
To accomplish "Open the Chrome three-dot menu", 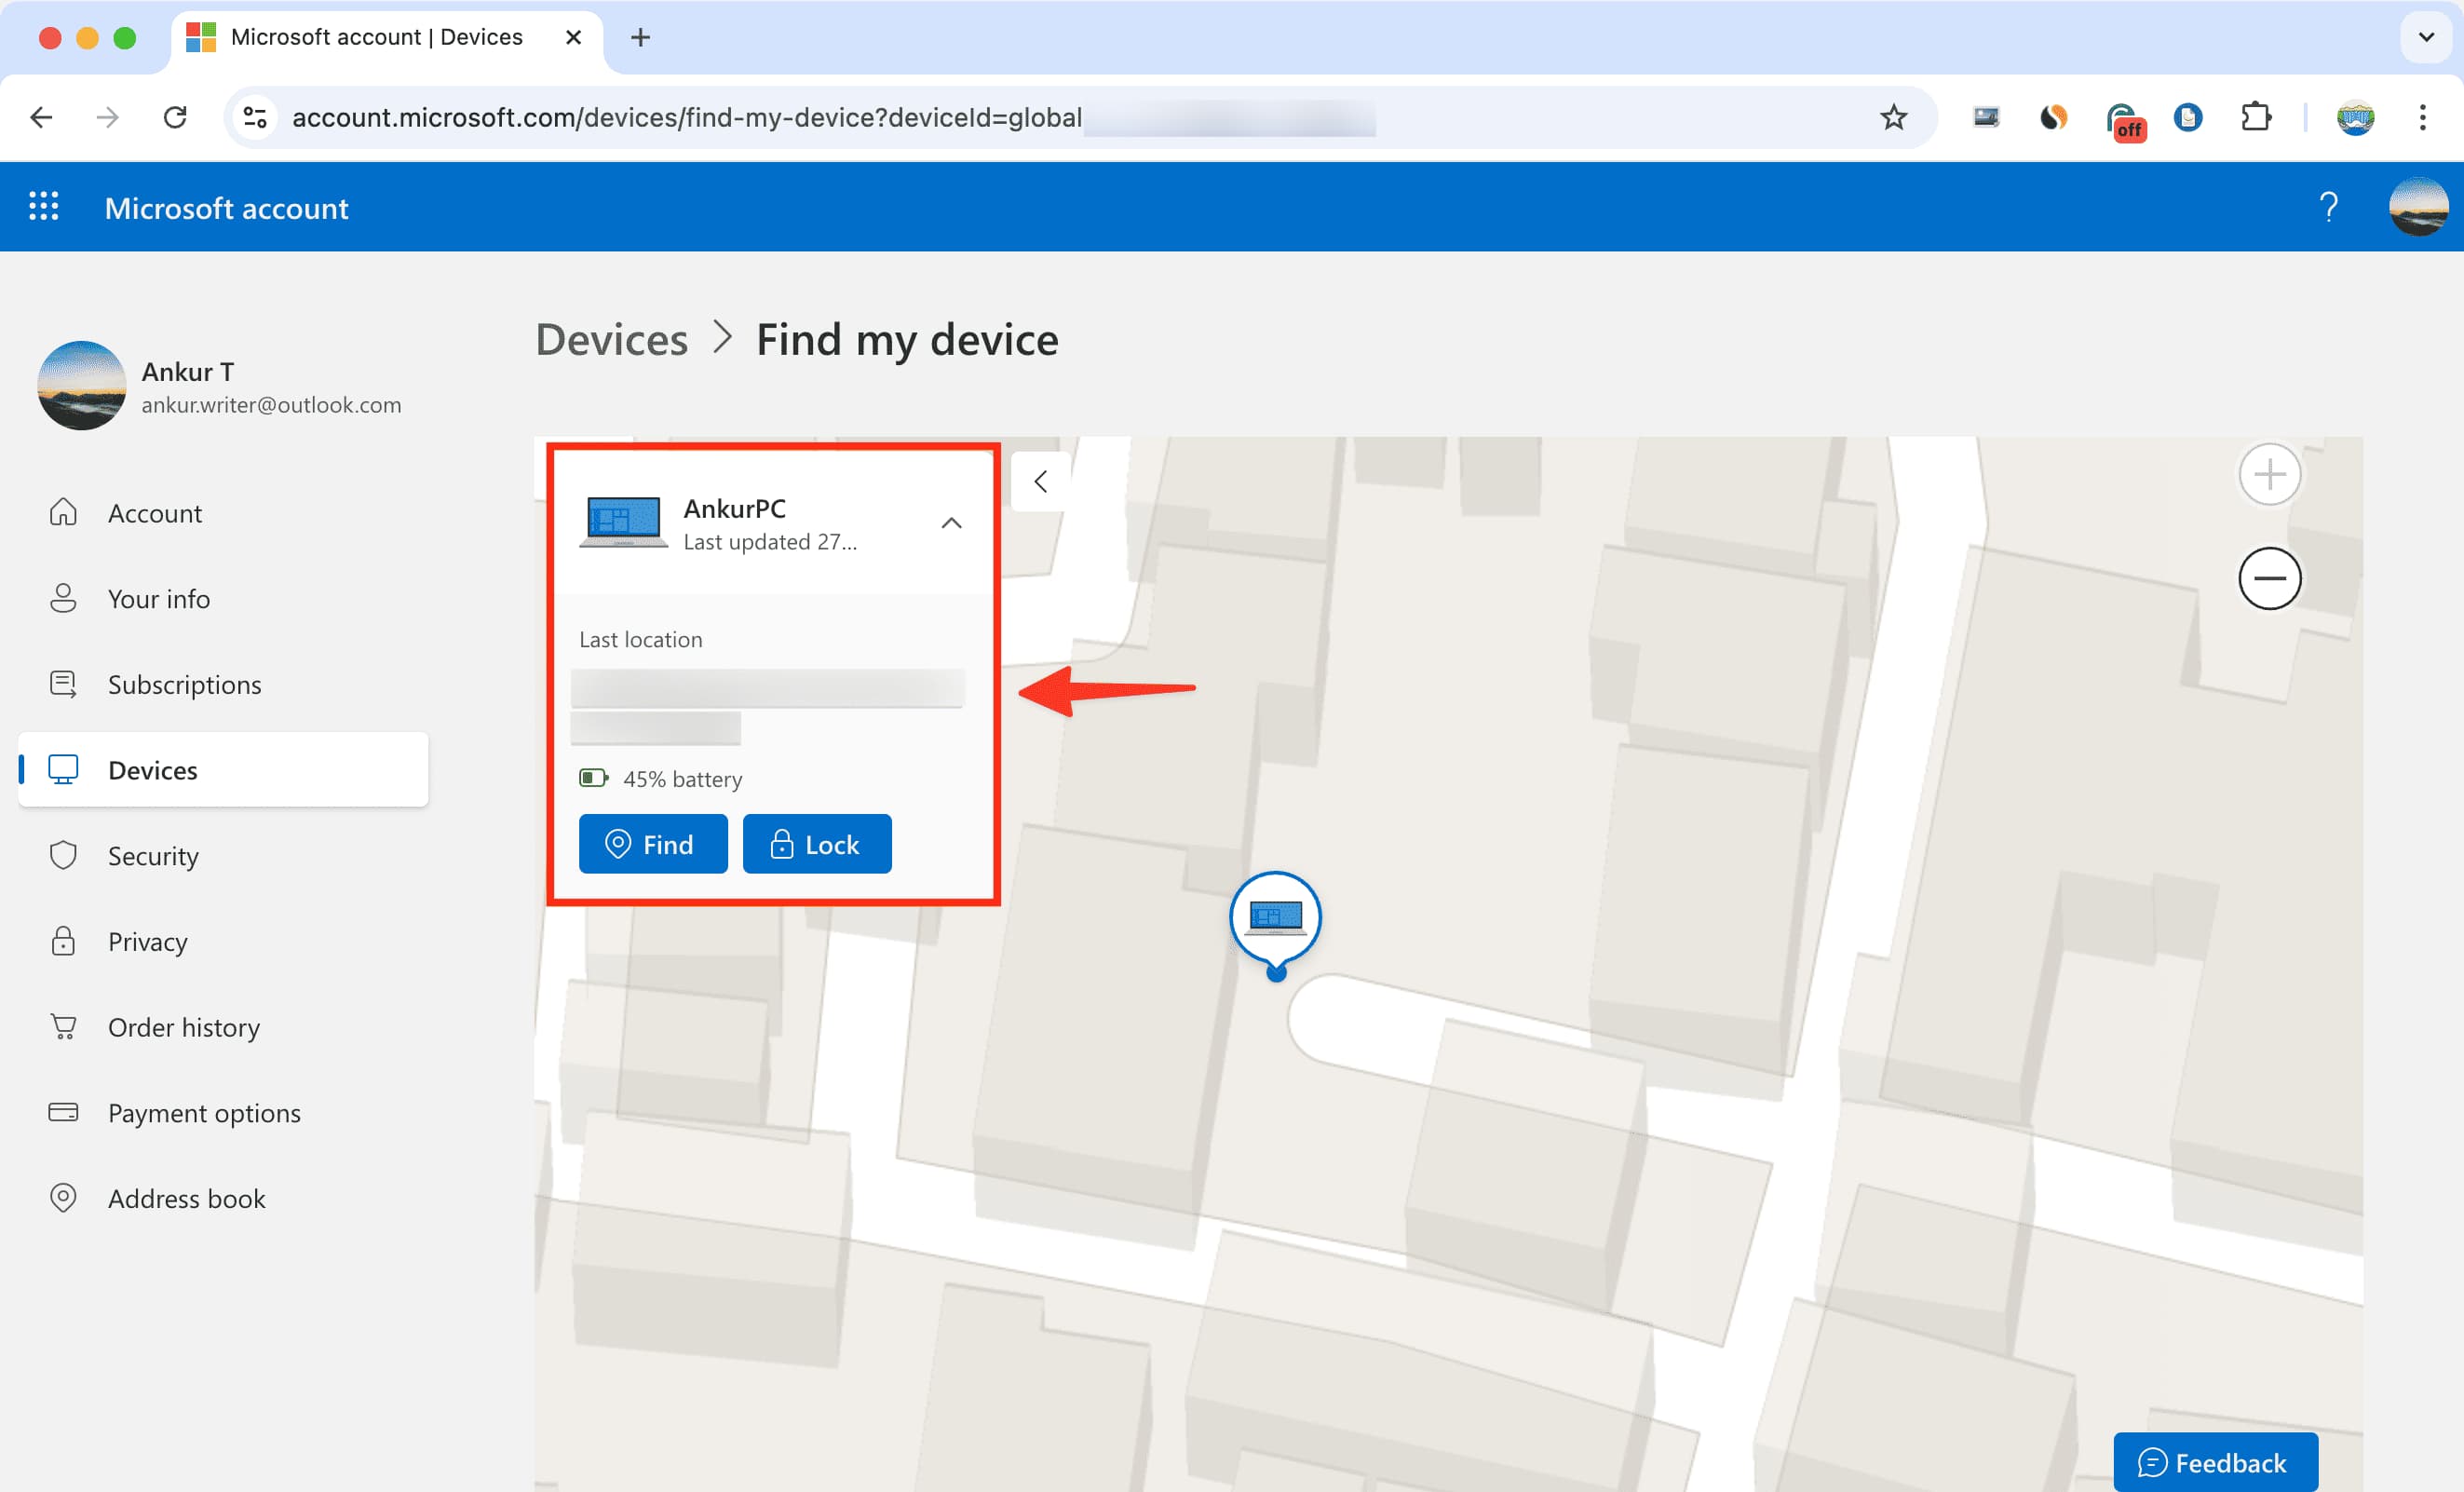I will [2423, 117].
